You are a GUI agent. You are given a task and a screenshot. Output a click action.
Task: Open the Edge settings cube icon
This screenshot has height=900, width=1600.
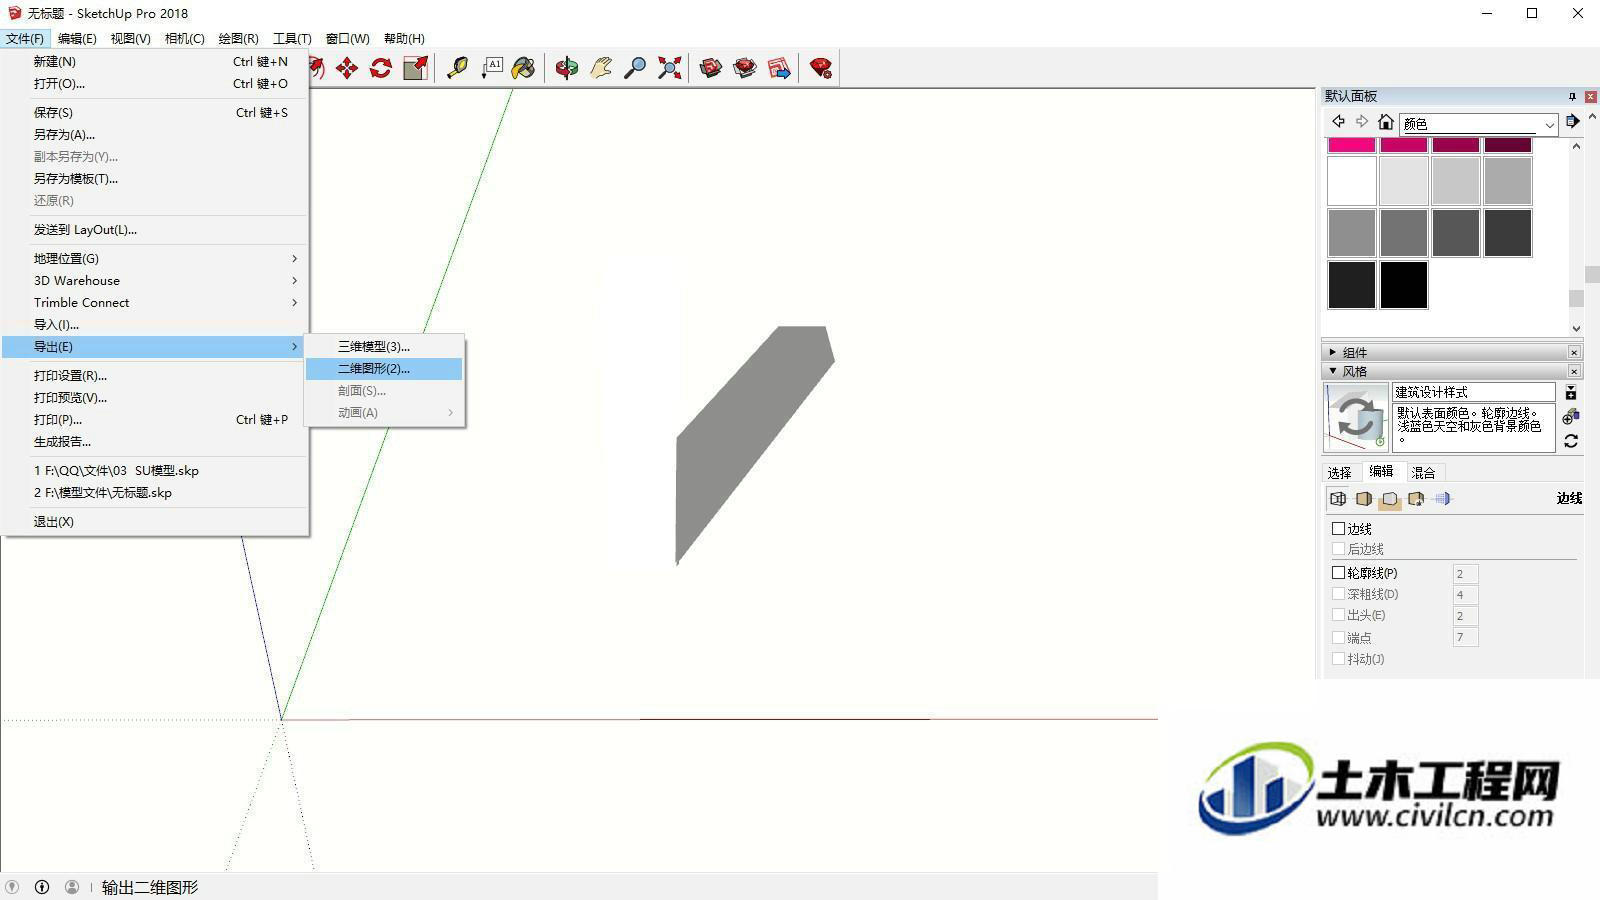(1338, 499)
